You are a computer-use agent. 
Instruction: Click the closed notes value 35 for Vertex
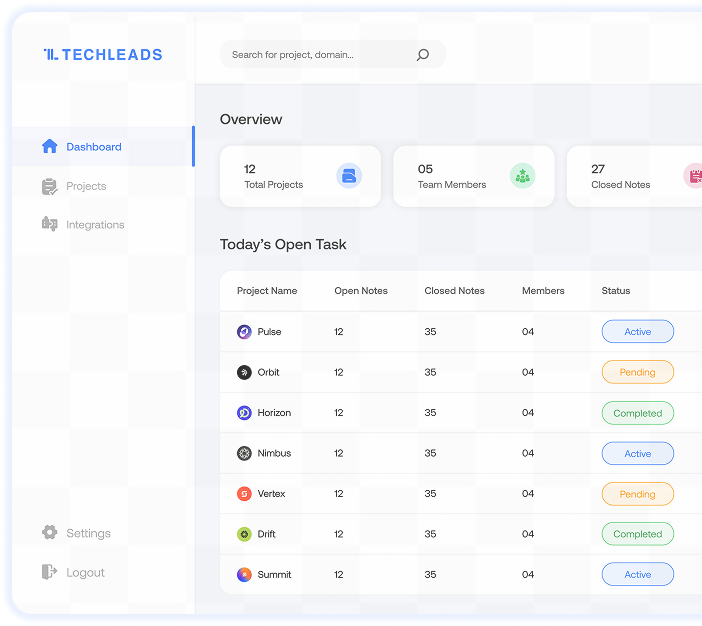coord(430,493)
